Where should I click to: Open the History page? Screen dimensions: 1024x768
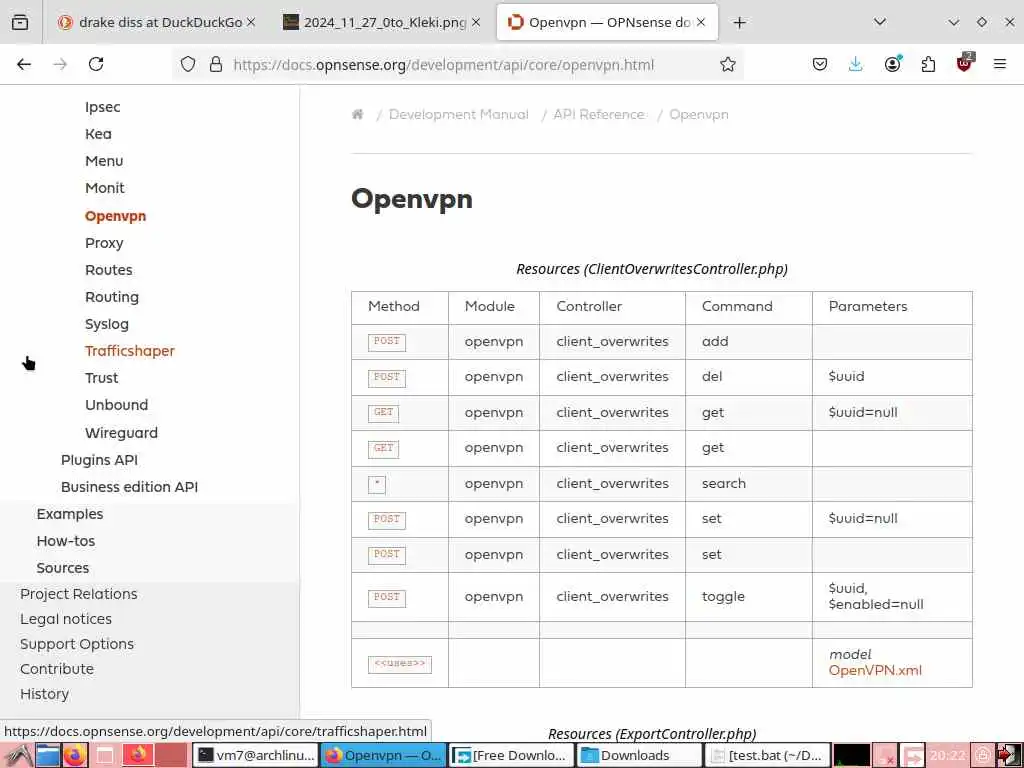(44, 694)
